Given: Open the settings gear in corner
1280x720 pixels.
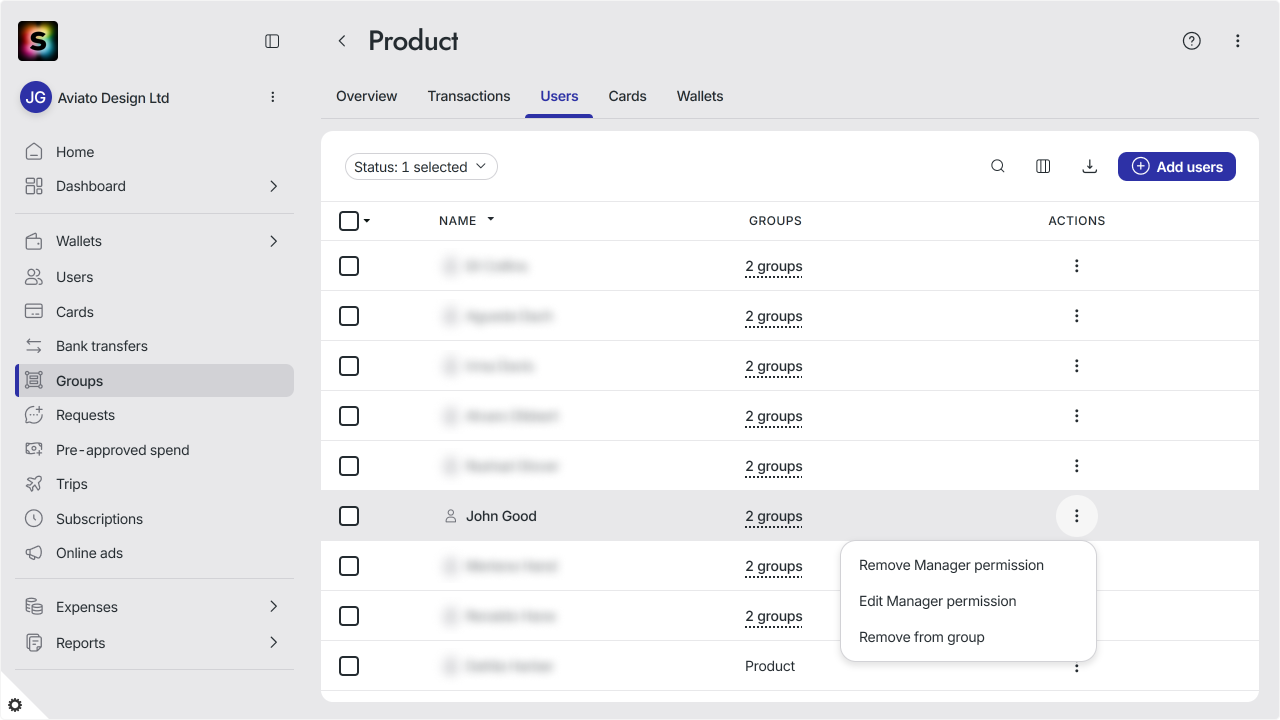Looking at the screenshot, I should pos(15,705).
